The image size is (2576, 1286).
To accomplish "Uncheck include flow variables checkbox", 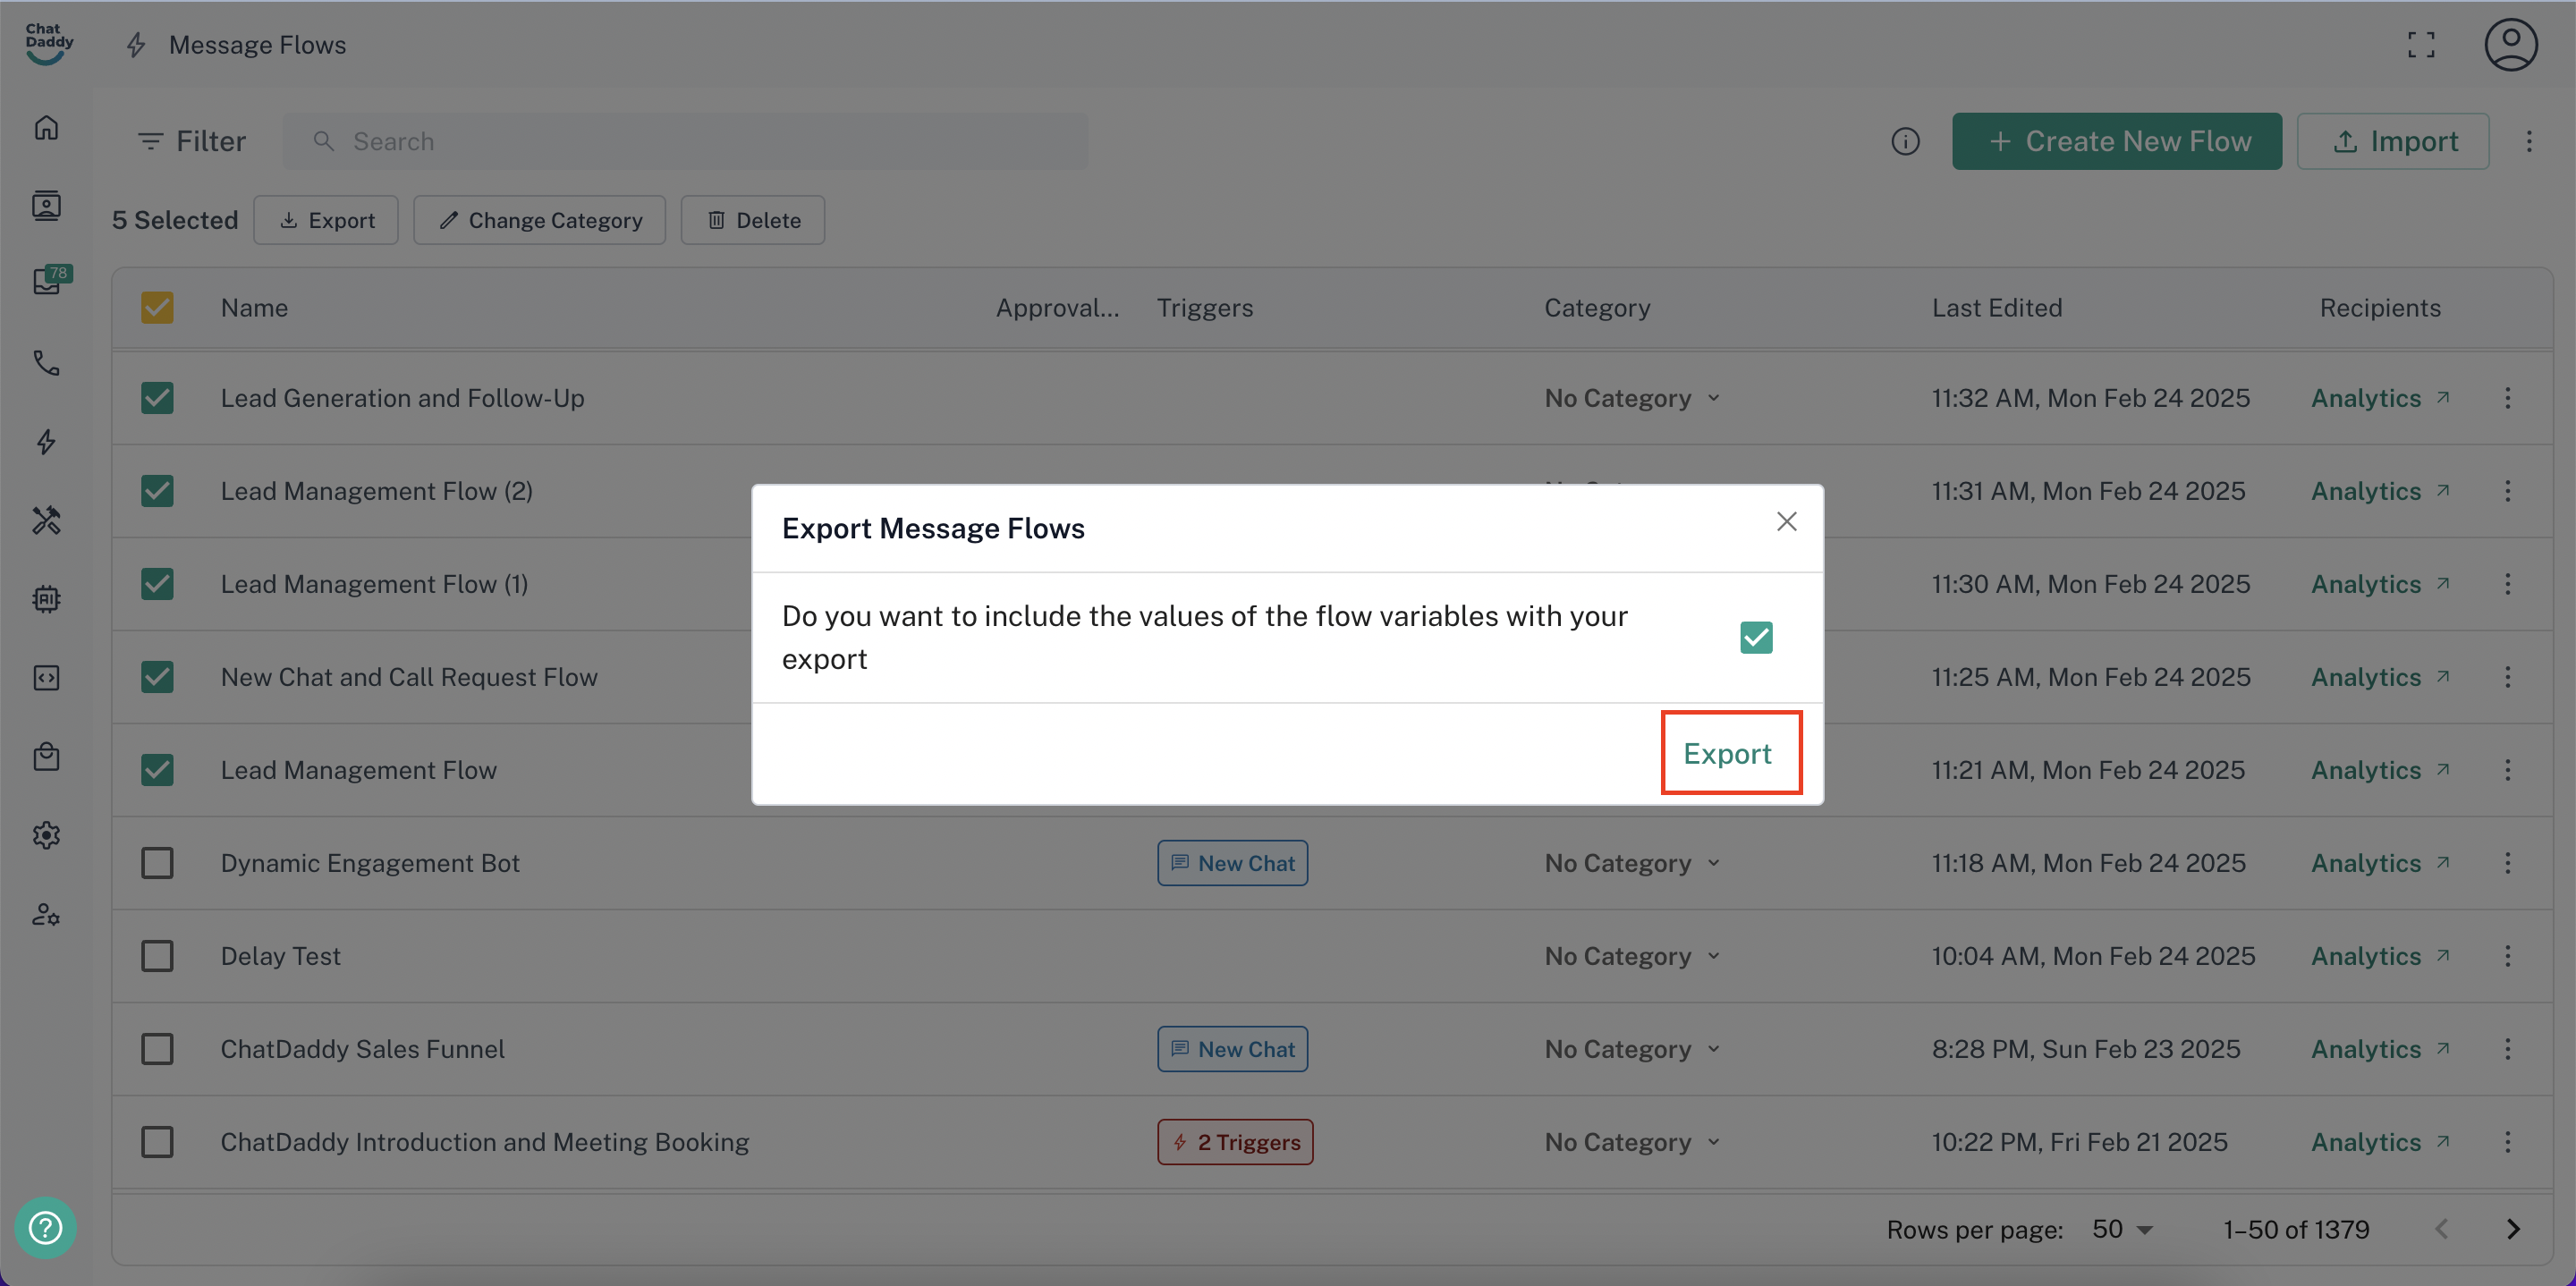I will coord(1755,637).
